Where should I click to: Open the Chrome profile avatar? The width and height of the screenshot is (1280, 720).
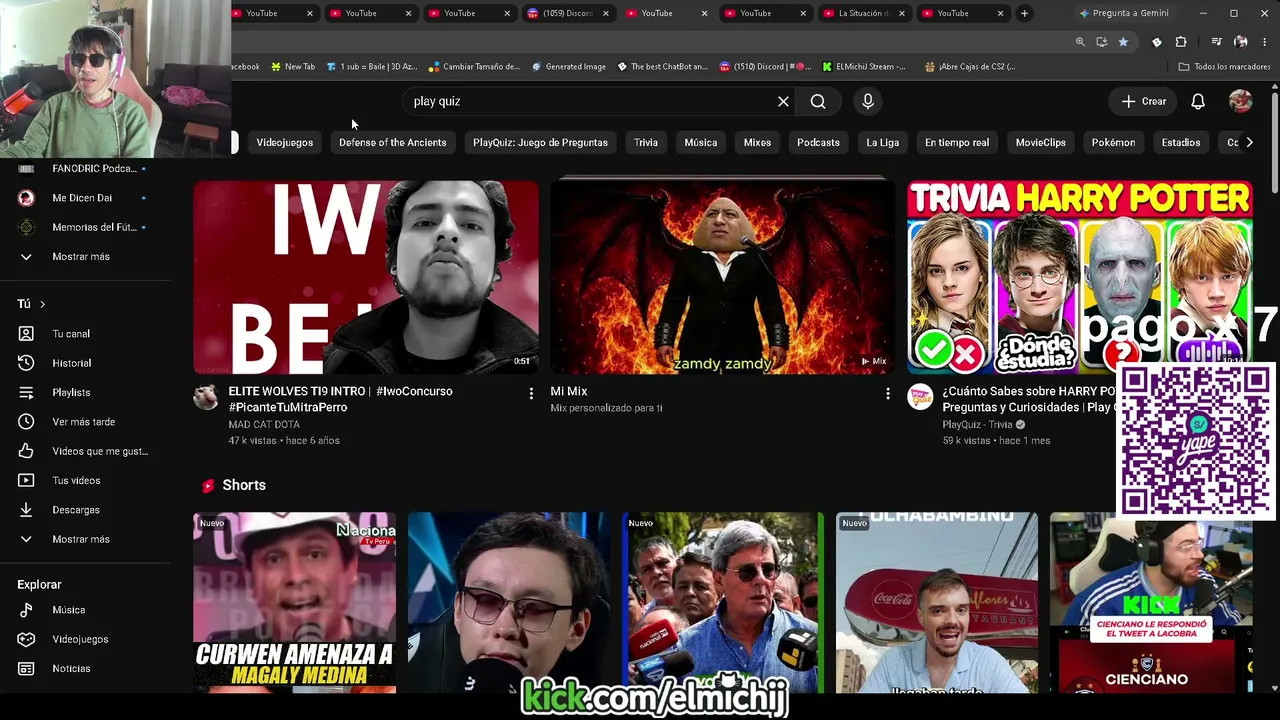pos(1241,42)
